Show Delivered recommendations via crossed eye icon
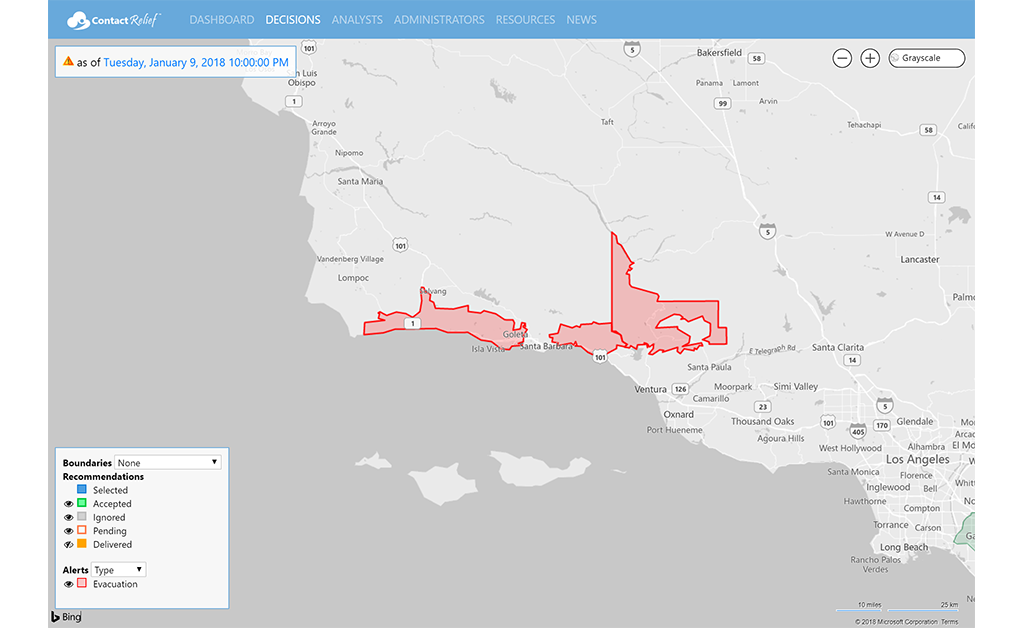The width and height of the screenshot is (1024, 628). (69, 545)
